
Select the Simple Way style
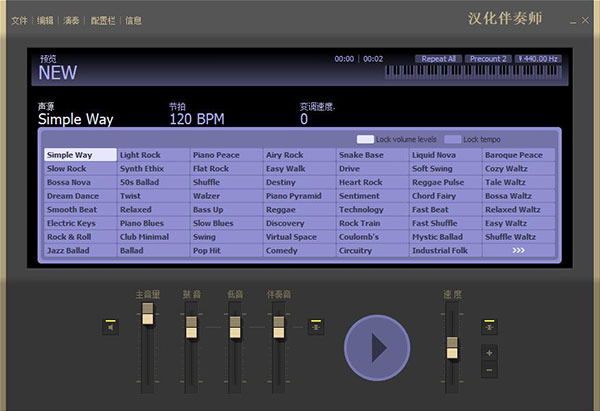[80, 155]
